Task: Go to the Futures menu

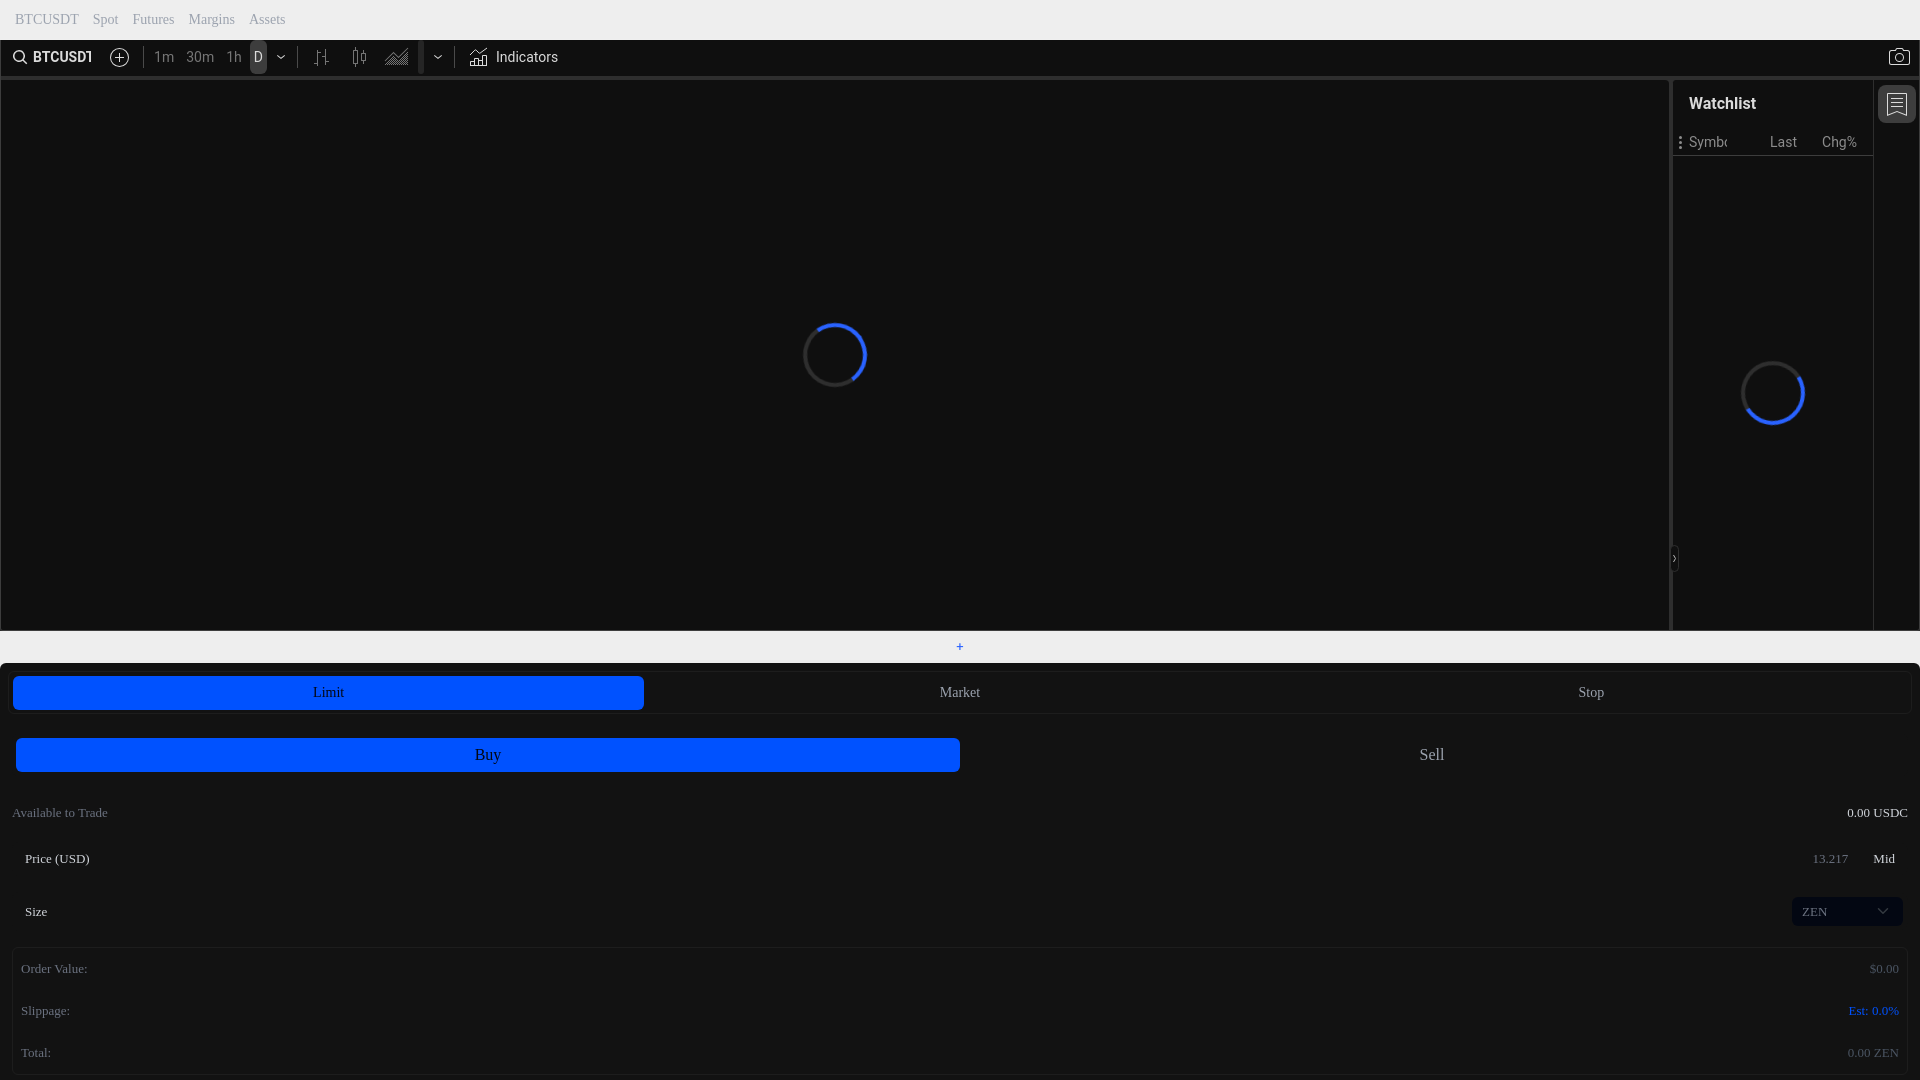Action: click(x=153, y=20)
